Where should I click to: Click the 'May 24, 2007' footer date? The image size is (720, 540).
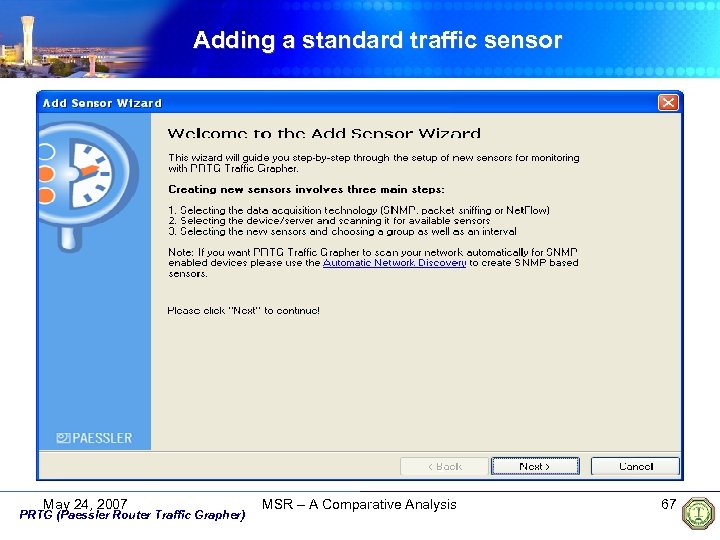(85, 504)
